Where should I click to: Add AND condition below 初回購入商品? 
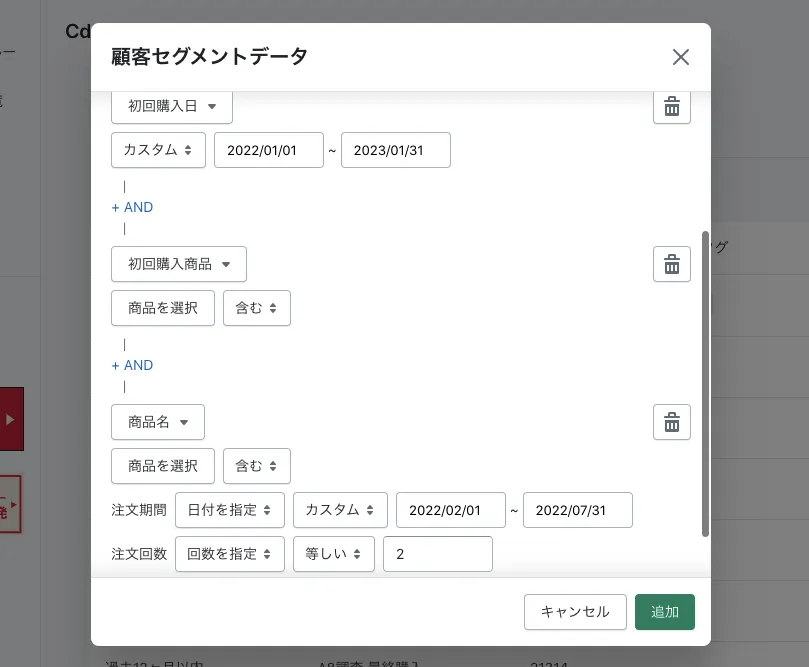(132, 365)
